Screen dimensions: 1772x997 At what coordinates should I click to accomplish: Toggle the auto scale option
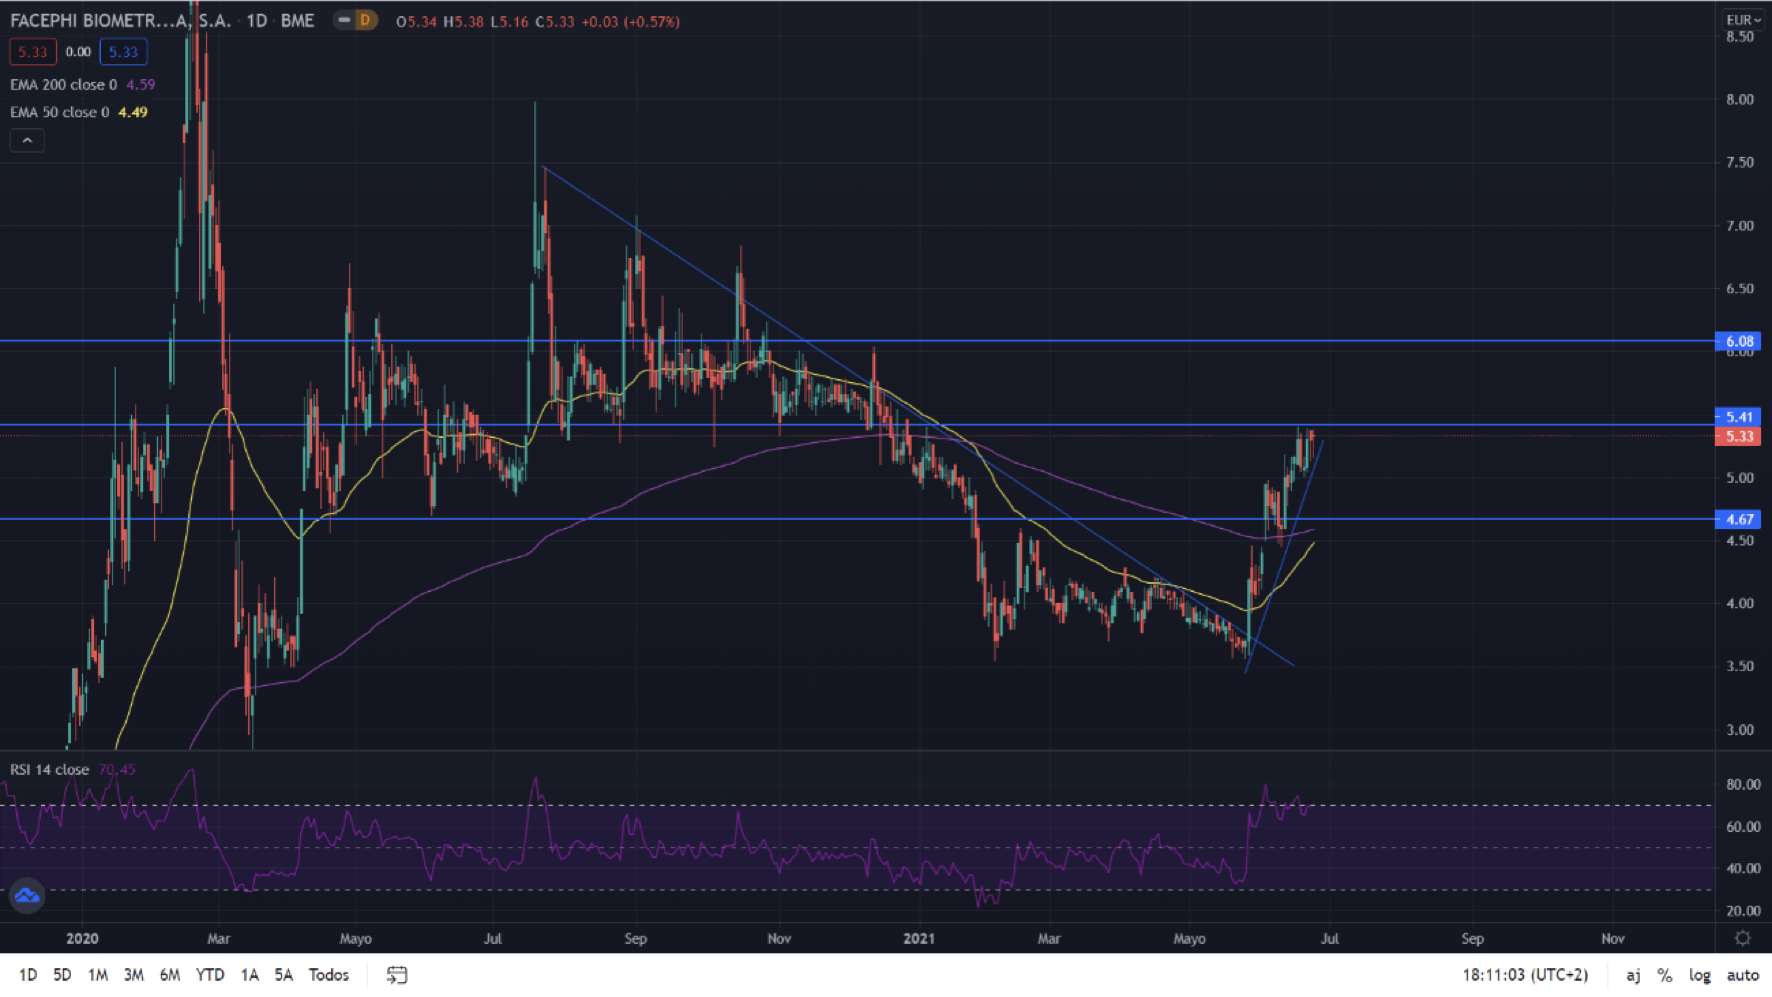[1742, 975]
